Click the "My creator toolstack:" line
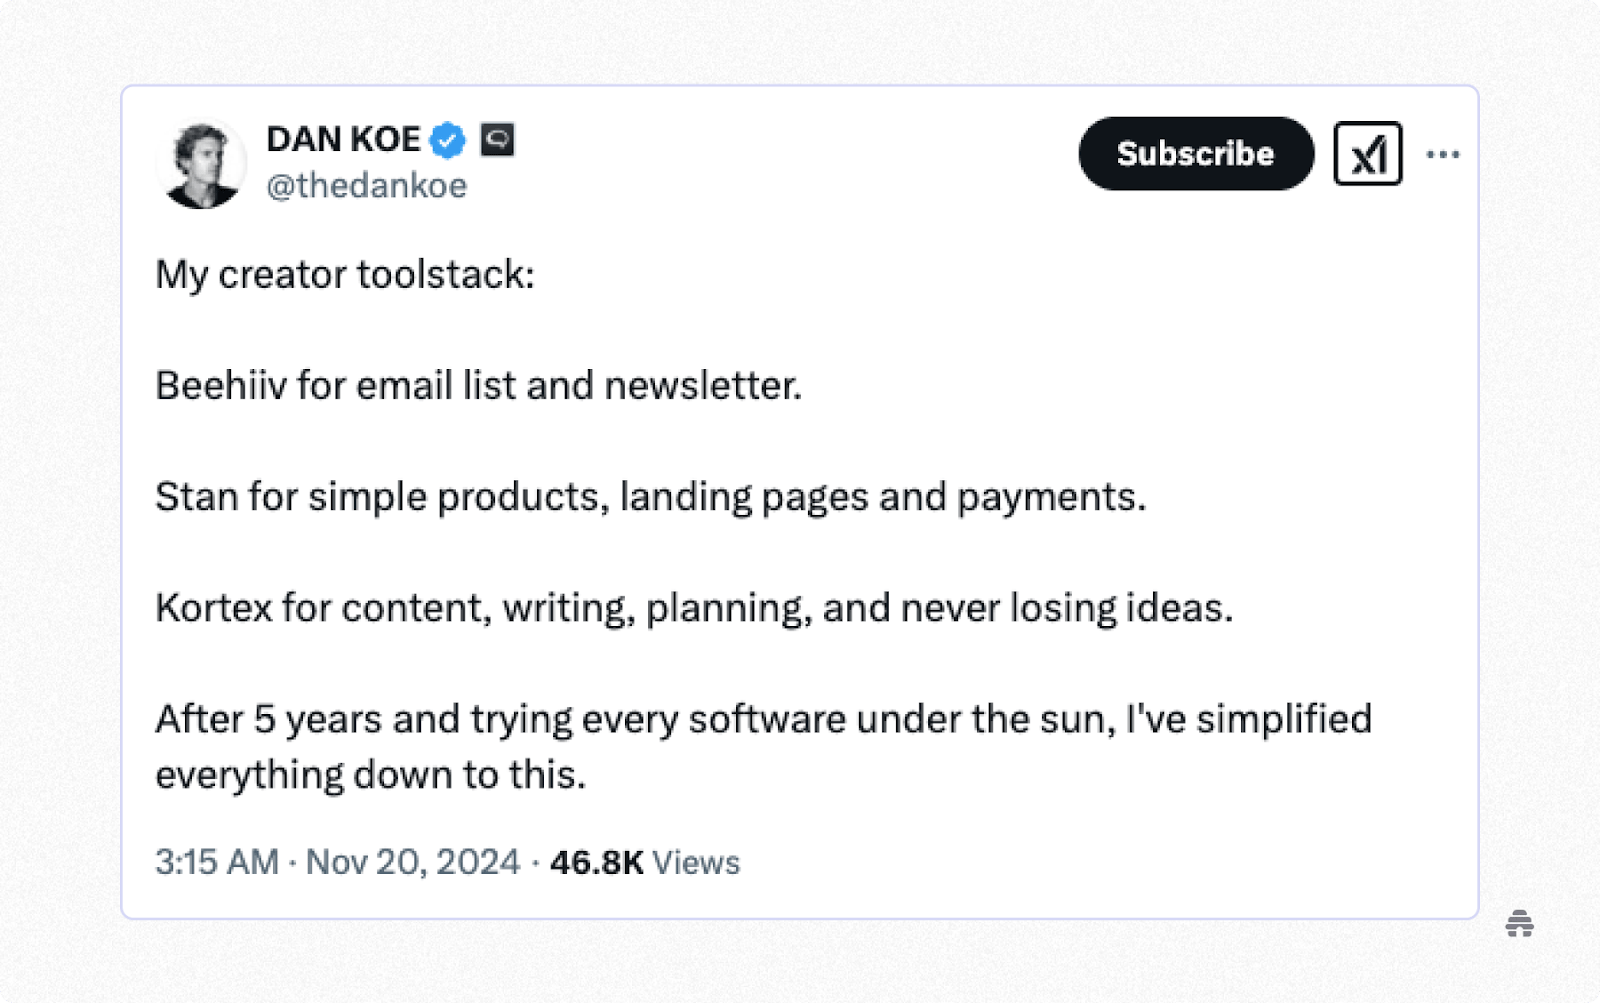This screenshot has width=1600, height=1003. (345, 275)
